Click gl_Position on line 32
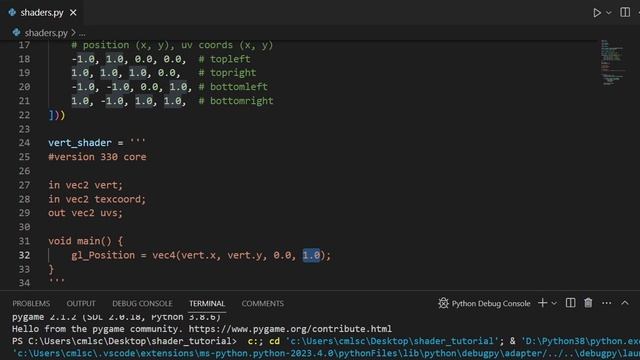 pos(103,256)
